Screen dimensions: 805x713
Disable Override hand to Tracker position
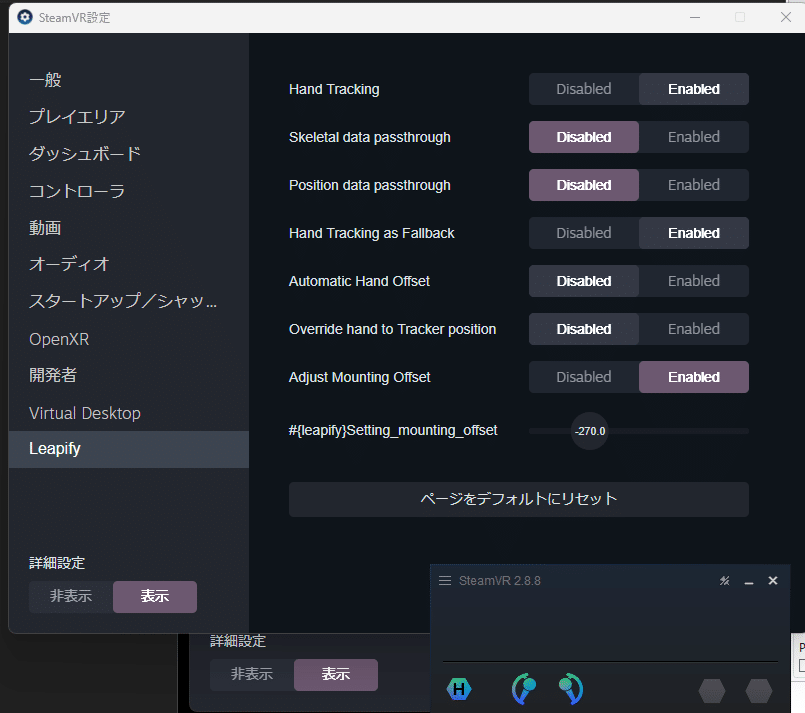(x=584, y=329)
